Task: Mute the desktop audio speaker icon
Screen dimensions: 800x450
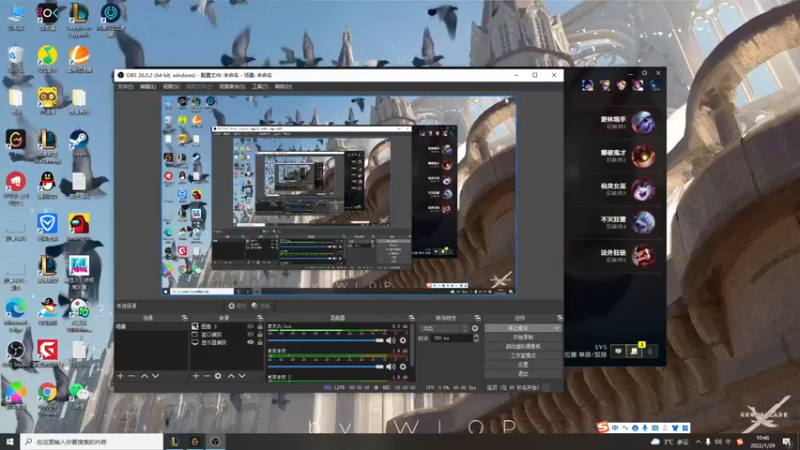Action: pos(391,366)
